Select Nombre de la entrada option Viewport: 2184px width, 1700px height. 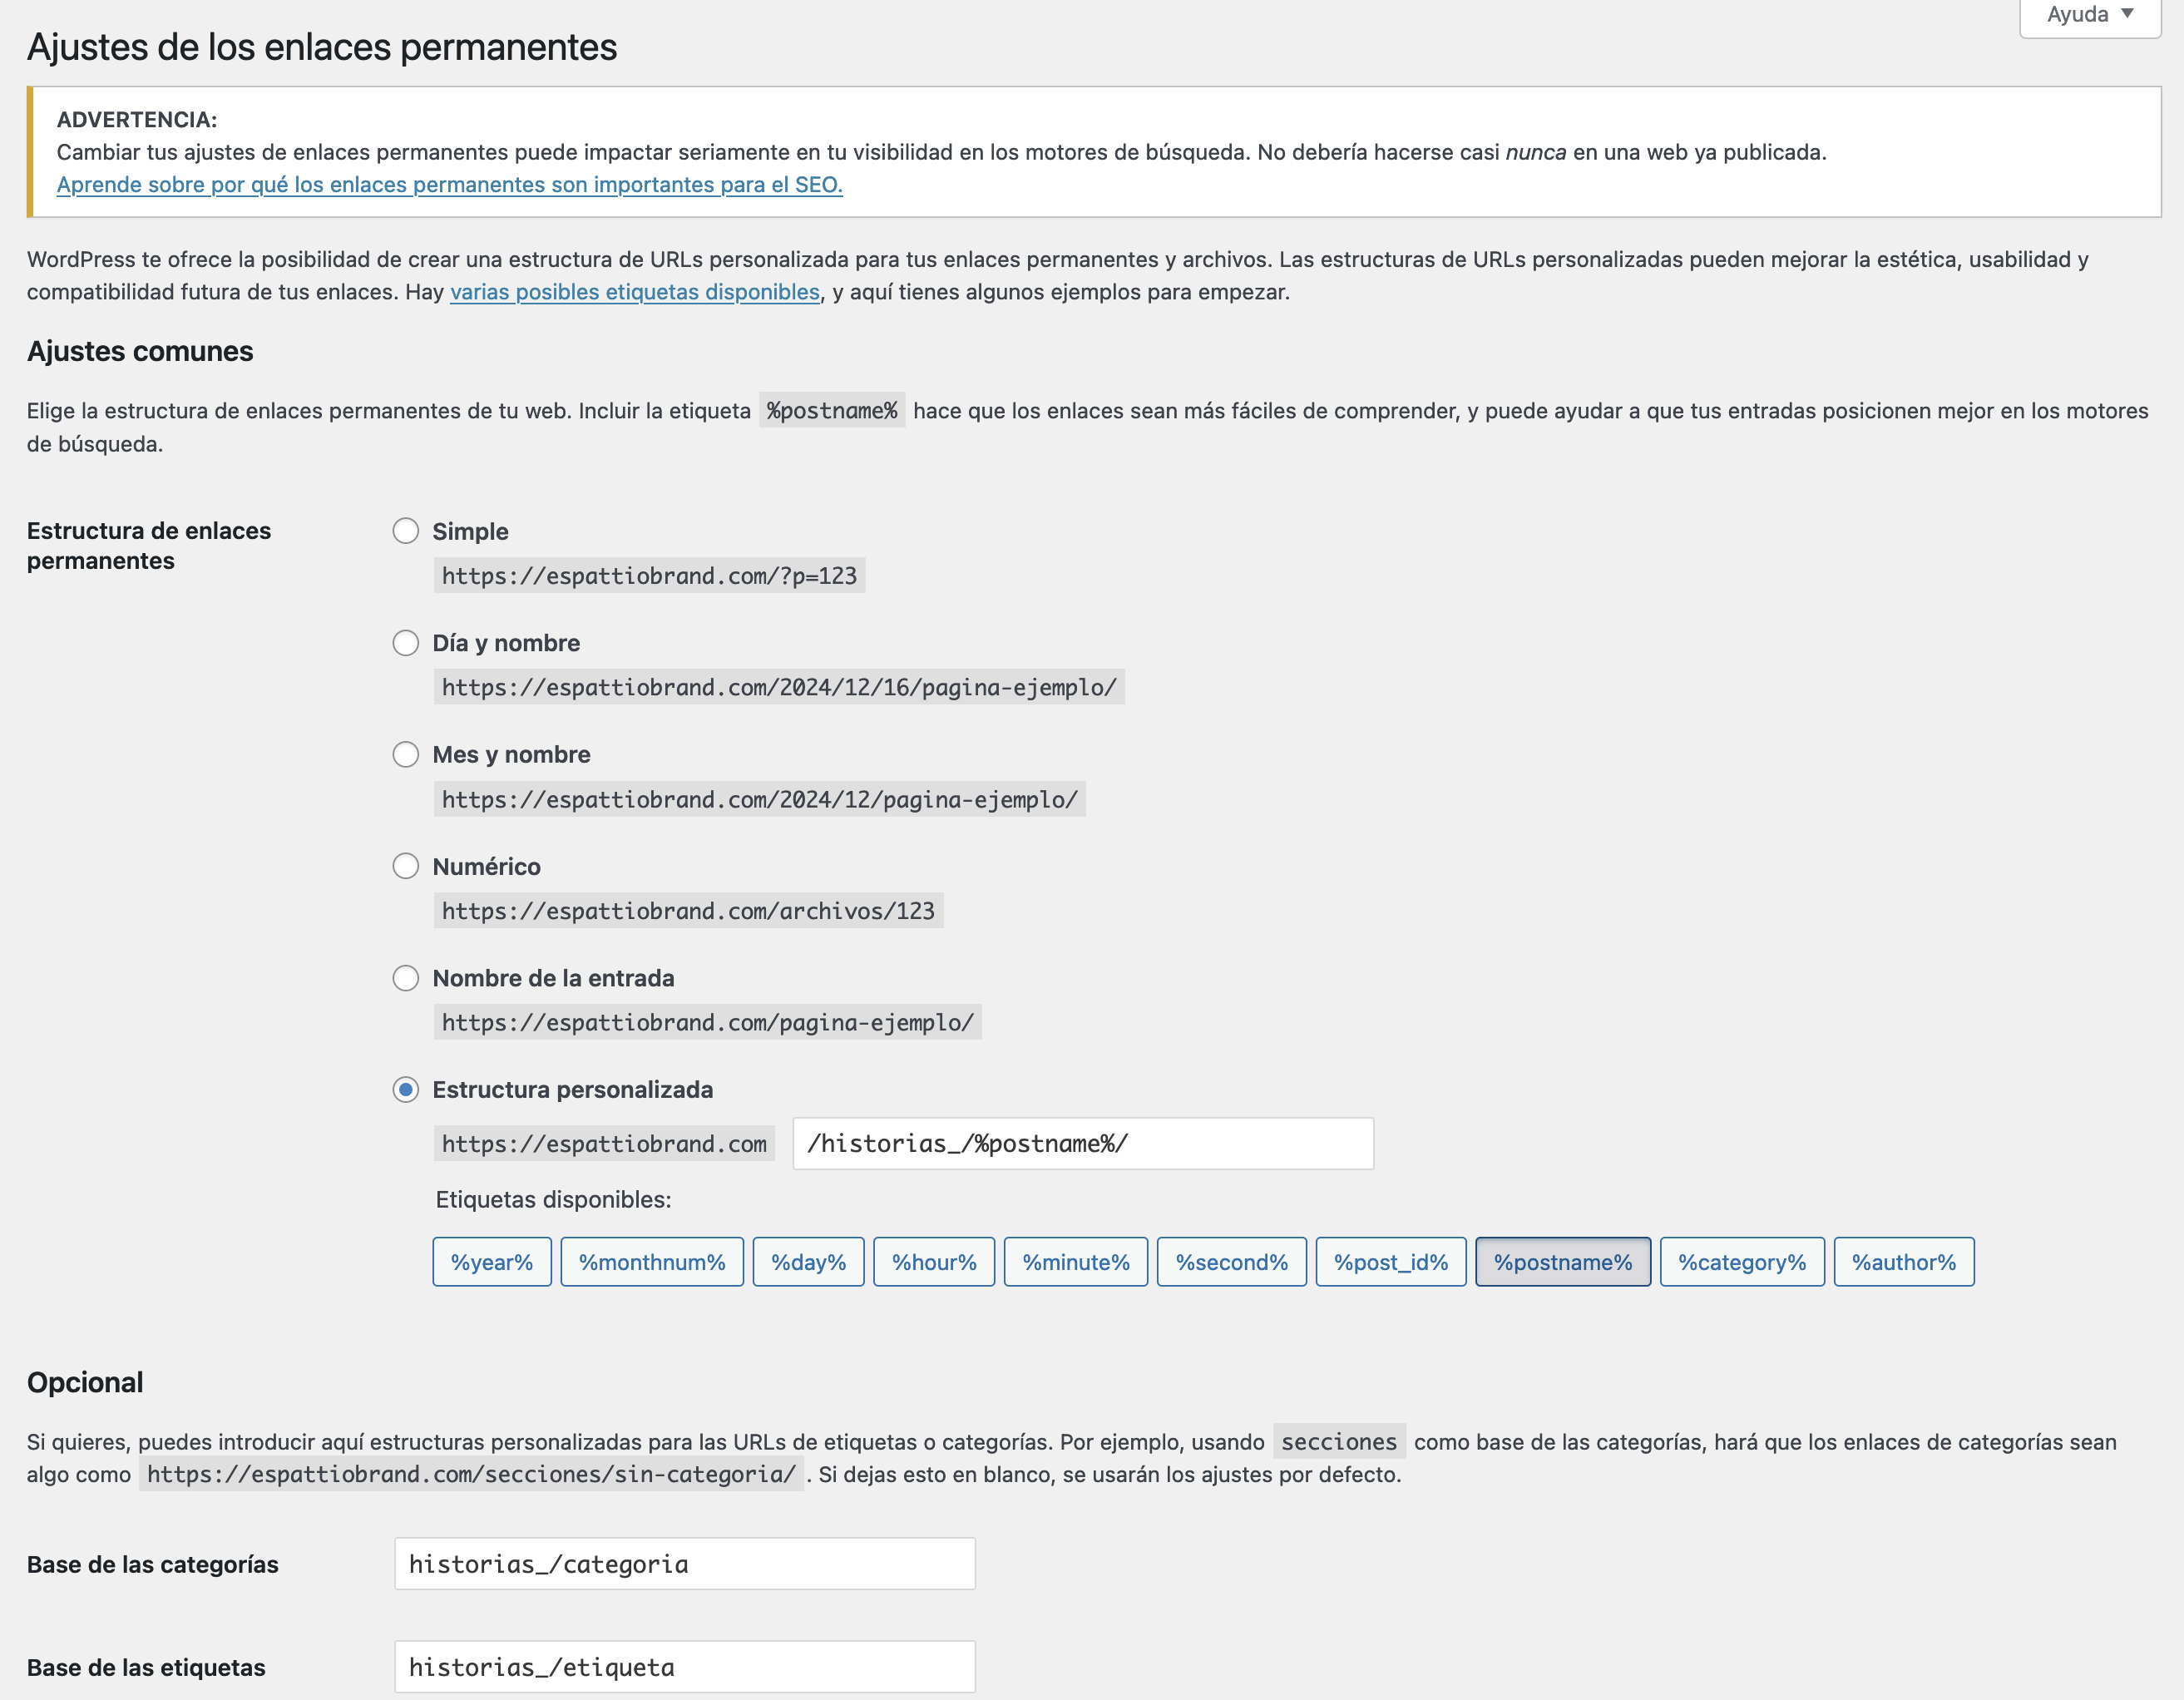[x=405, y=978]
